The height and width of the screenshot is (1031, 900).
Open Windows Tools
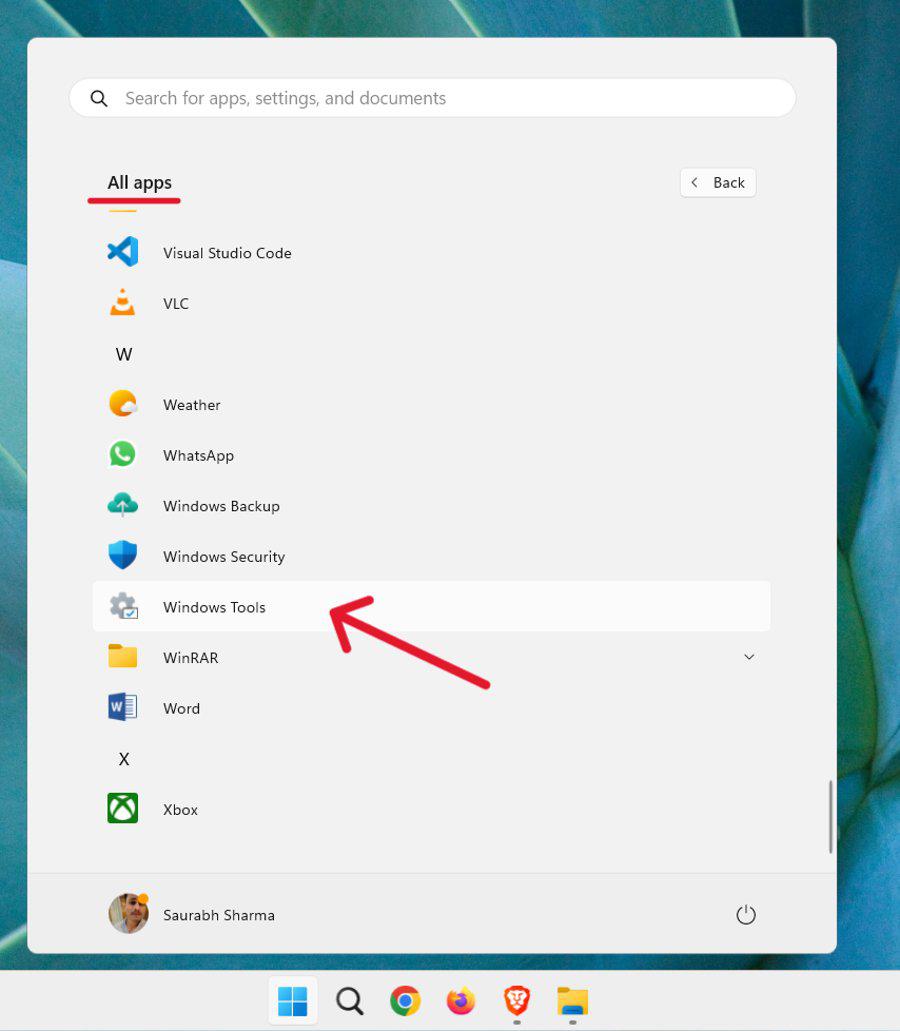tap(214, 607)
